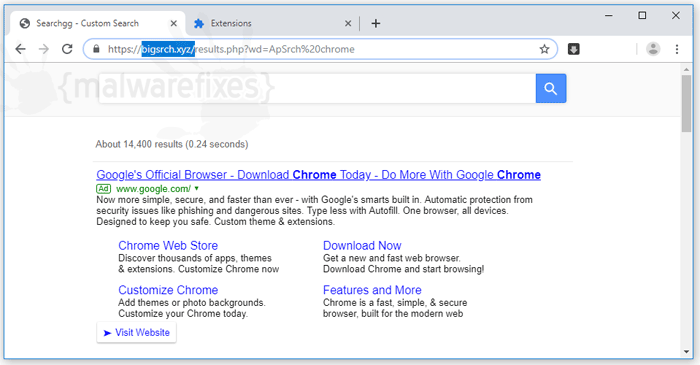Open Chrome's three-dot menu
The width and height of the screenshot is (700, 365).
point(677,49)
